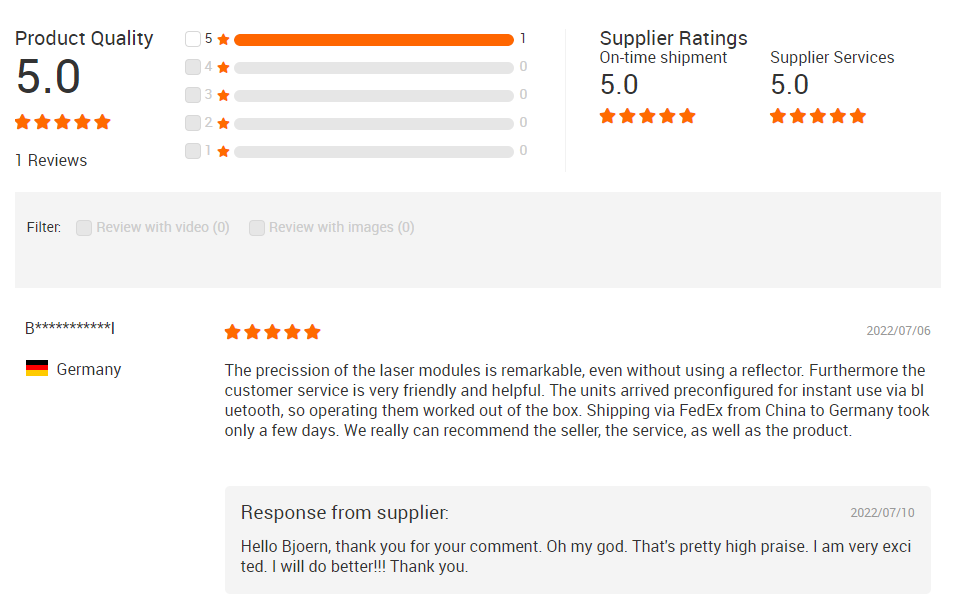Viewport: 956px width, 612px height.
Task: Check the 3-star rating filter checkbox
Action: [193, 95]
